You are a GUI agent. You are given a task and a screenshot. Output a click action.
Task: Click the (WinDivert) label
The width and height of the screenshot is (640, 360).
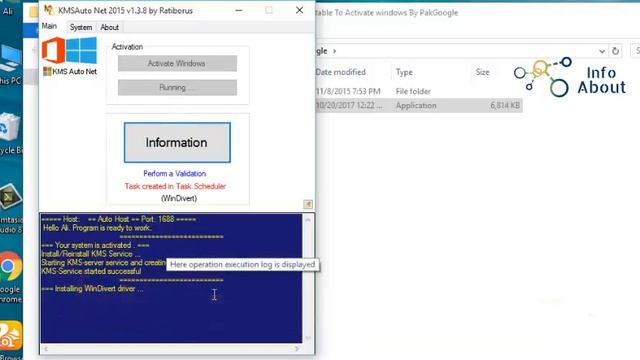point(179,198)
